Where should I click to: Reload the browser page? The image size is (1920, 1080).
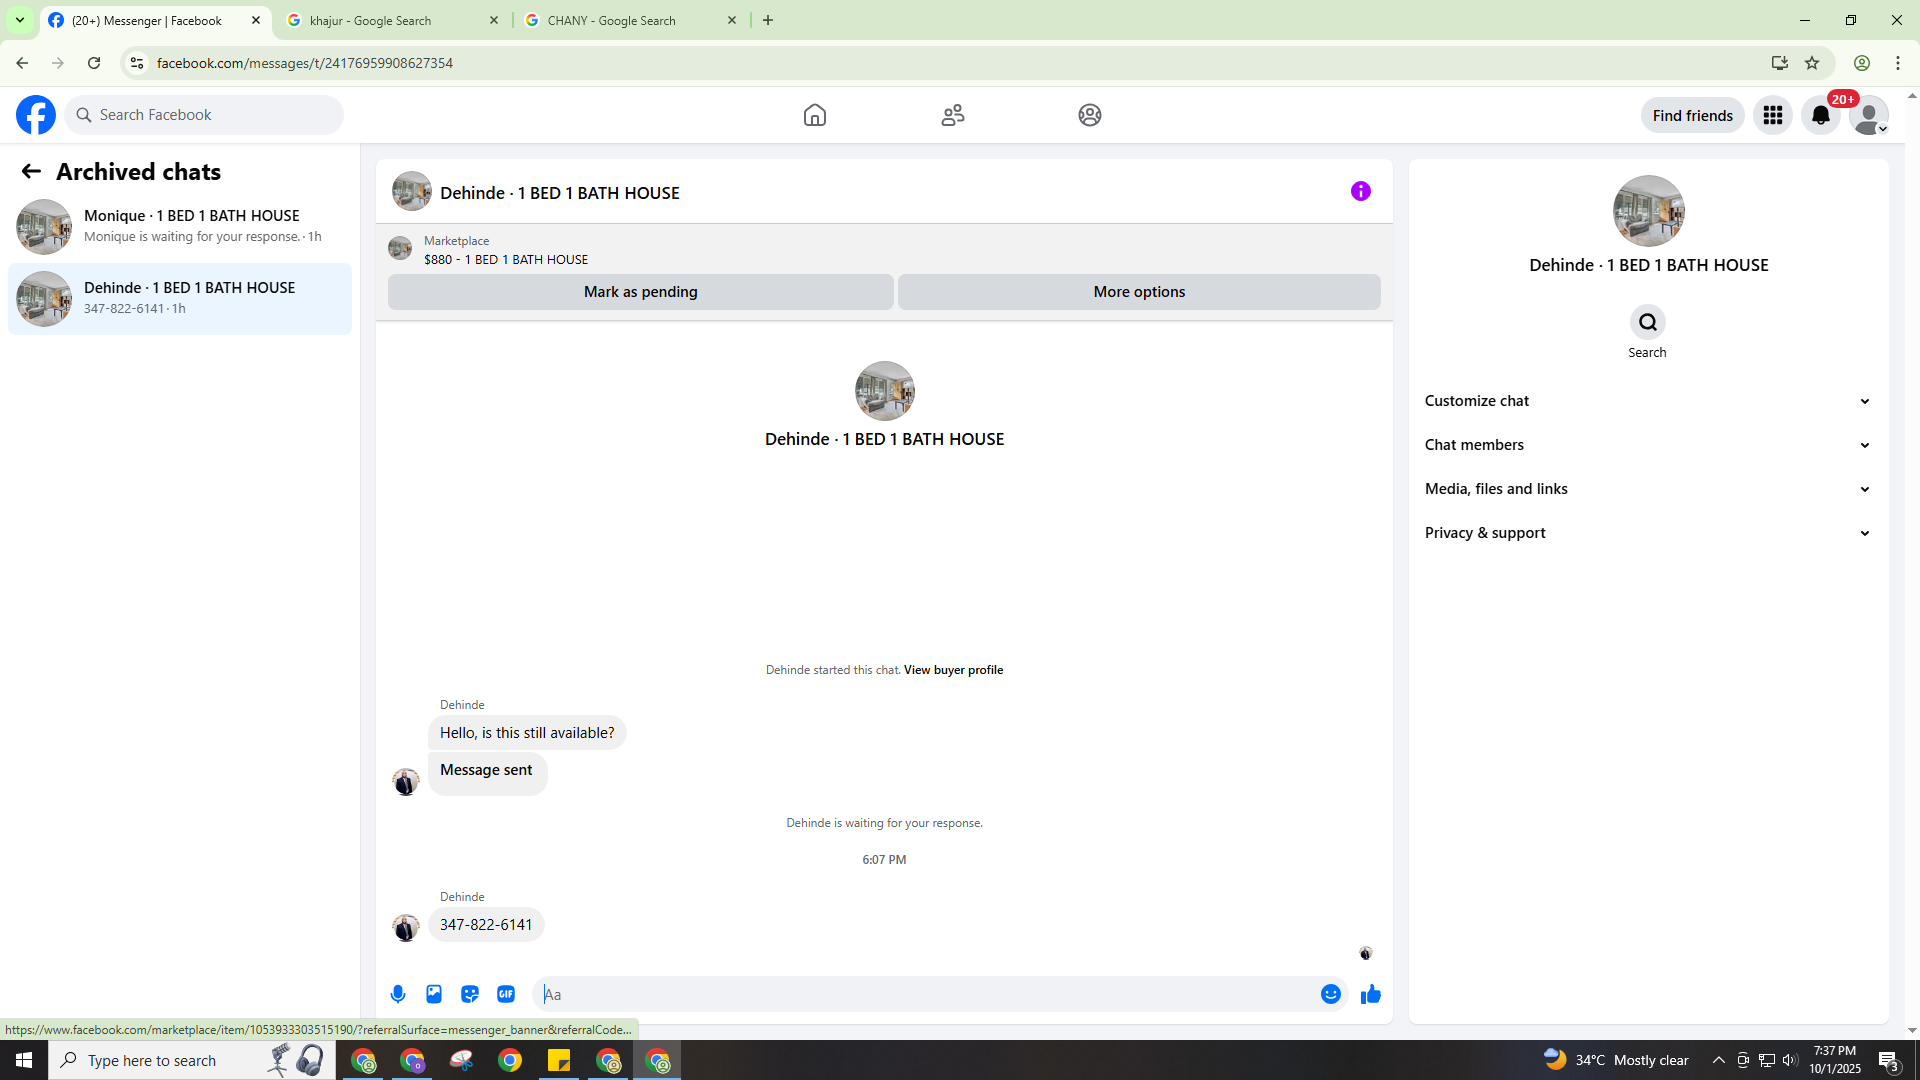94,63
